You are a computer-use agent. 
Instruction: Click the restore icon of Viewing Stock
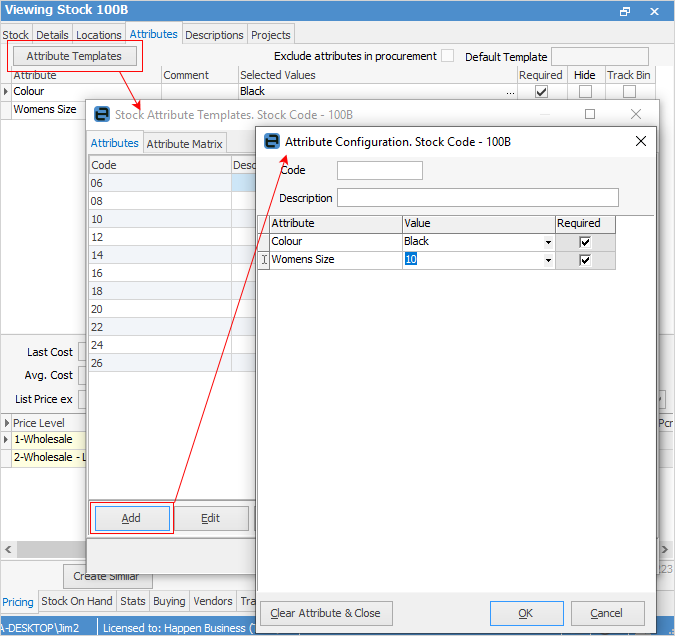click(x=625, y=11)
